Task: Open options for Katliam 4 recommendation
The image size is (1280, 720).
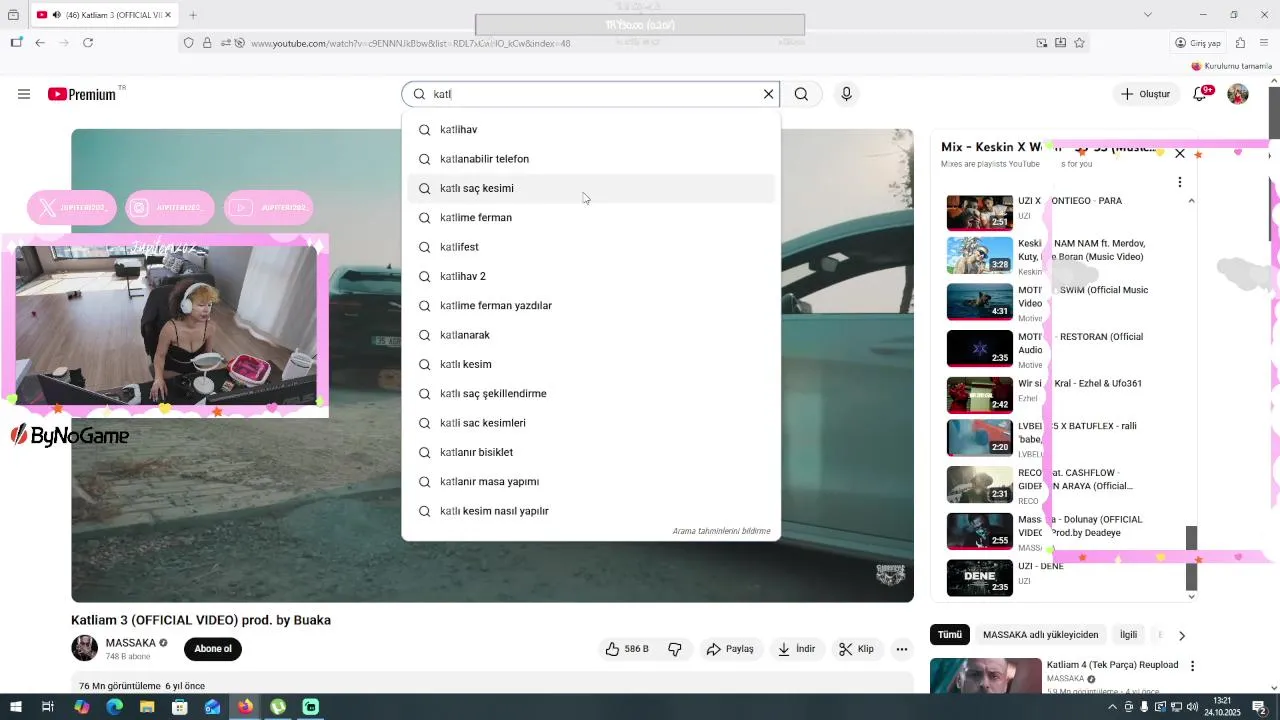Action: (1192, 666)
